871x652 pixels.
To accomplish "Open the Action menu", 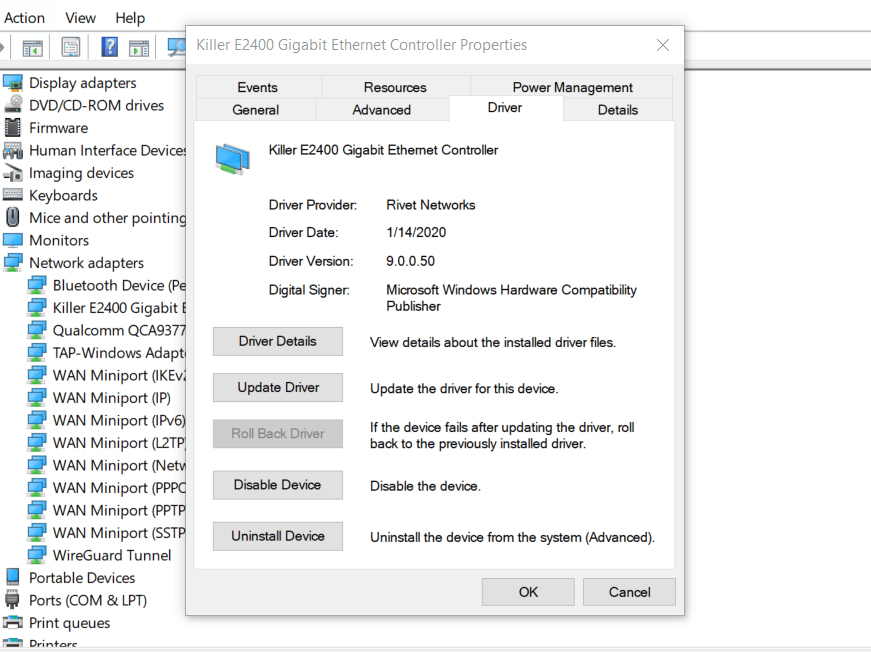I will click(24, 18).
